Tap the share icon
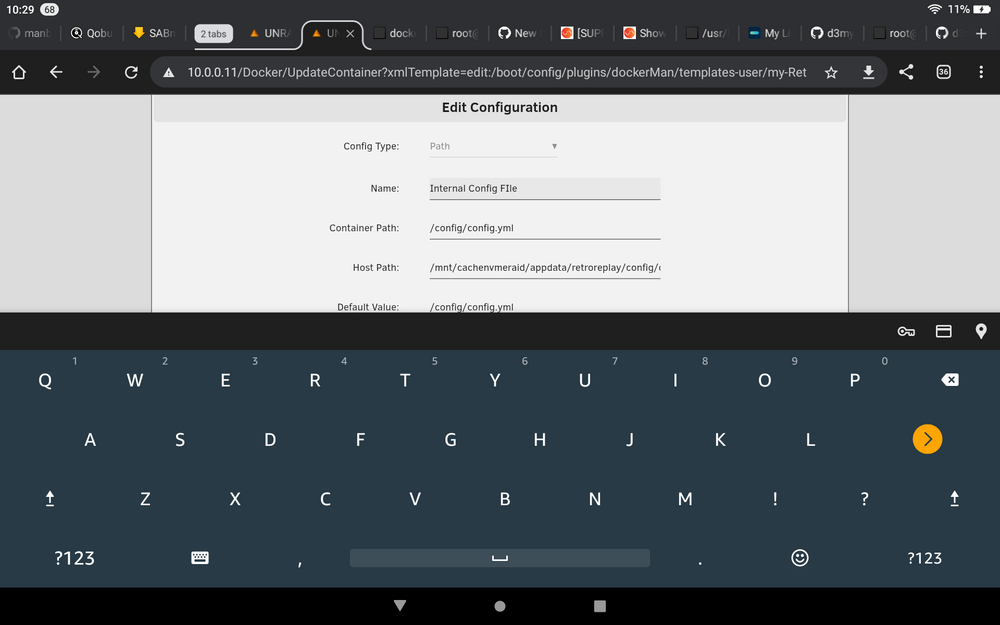The image size is (1000, 625). pyautogui.click(x=906, y=72)
